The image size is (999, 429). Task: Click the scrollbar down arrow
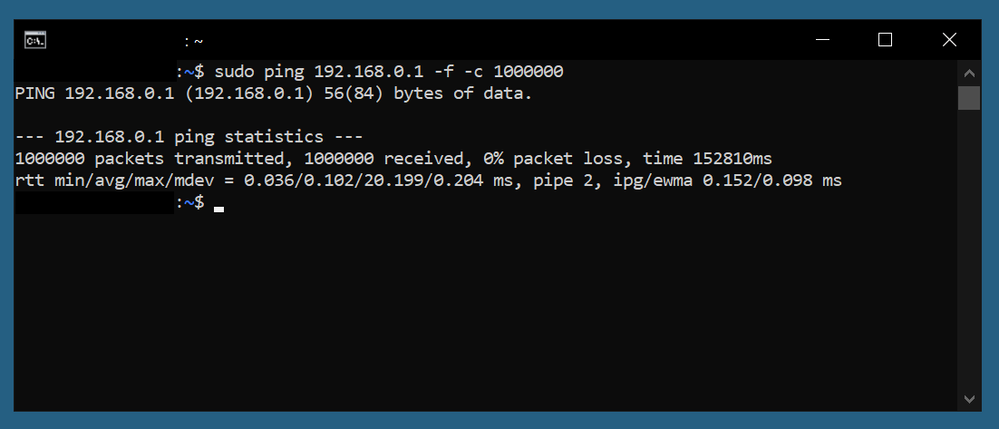(x=969, y=399)
